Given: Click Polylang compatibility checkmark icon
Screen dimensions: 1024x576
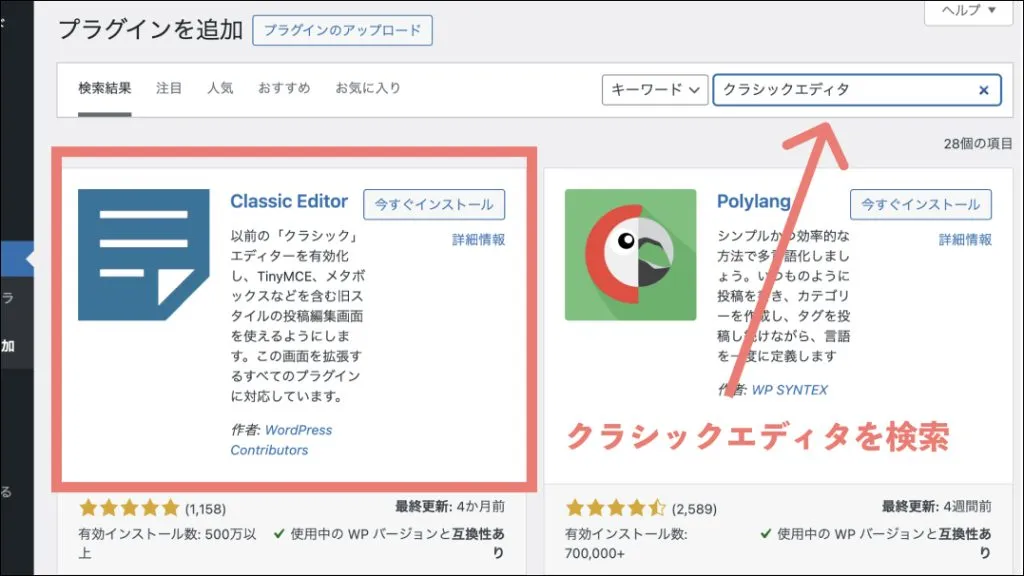Looking at the screenshot, I should point(765,534).
